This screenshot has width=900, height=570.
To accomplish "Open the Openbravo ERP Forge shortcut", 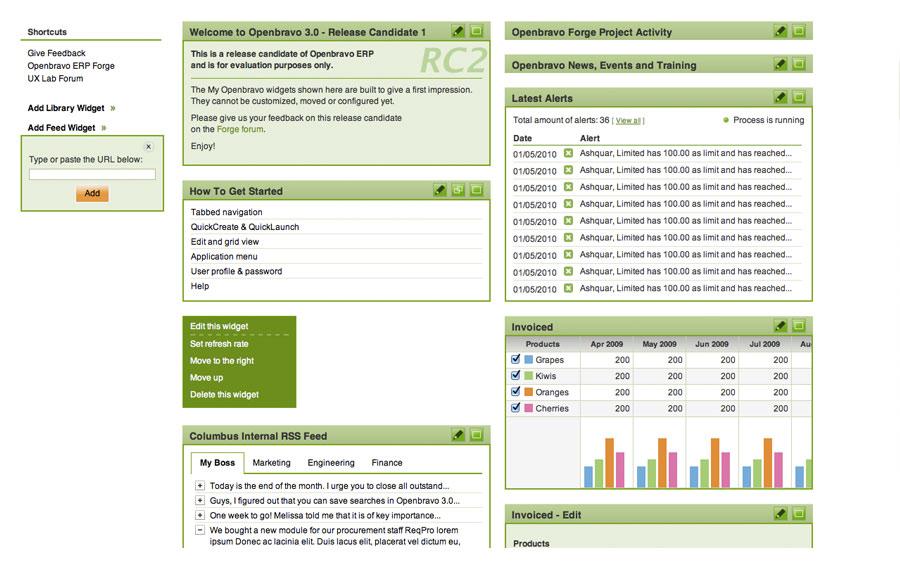I will pyautogui.click(x=71, y=65).
